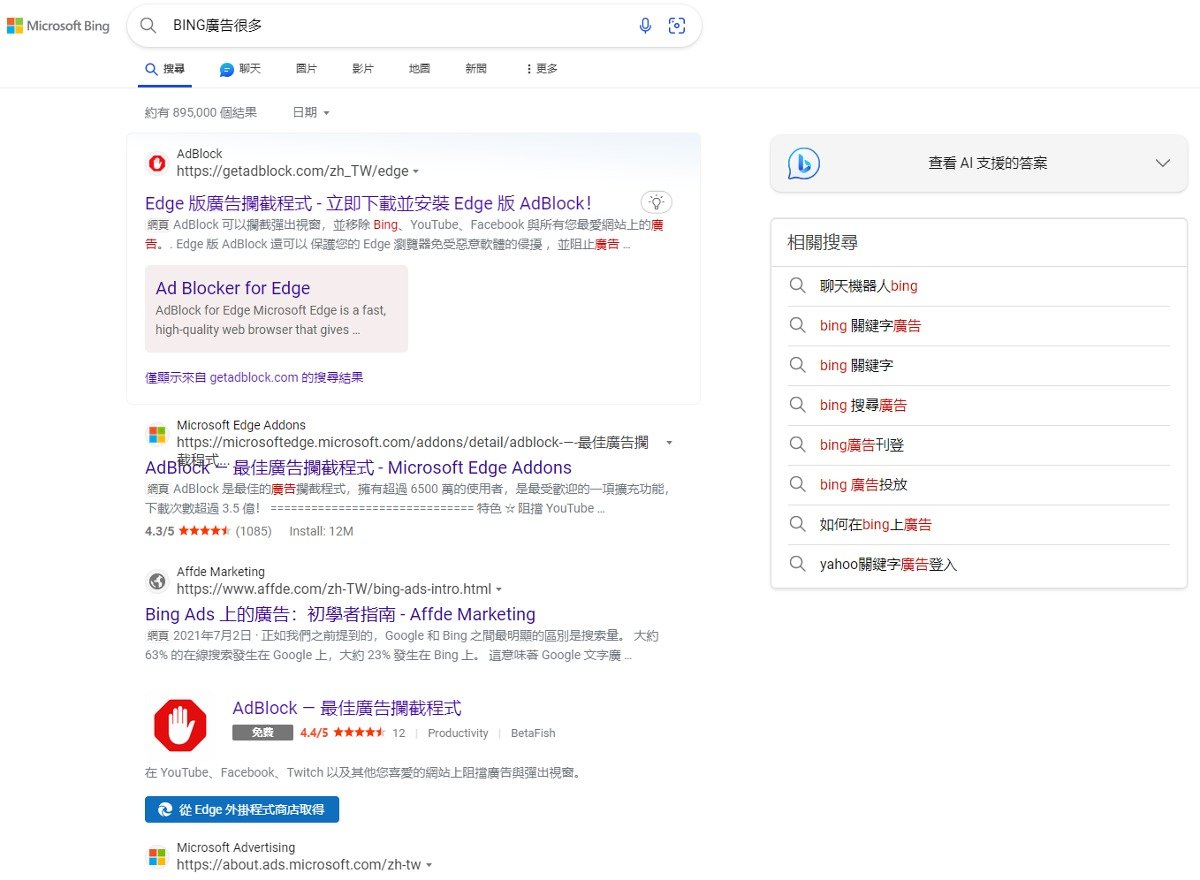
Task: Click search icon beside yahoo關鍵字廣告登入
Action: point(797,564)
